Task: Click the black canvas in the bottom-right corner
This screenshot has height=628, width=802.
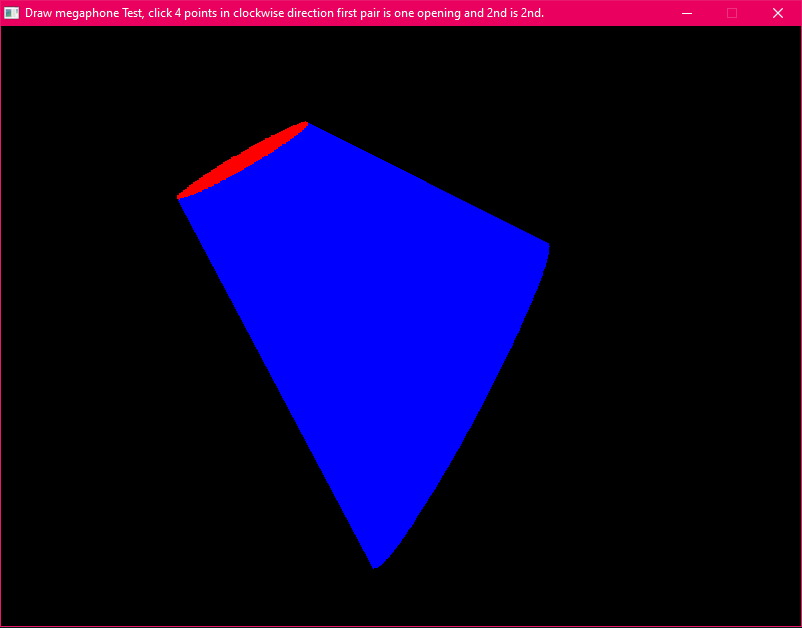Action: [740, 580]
